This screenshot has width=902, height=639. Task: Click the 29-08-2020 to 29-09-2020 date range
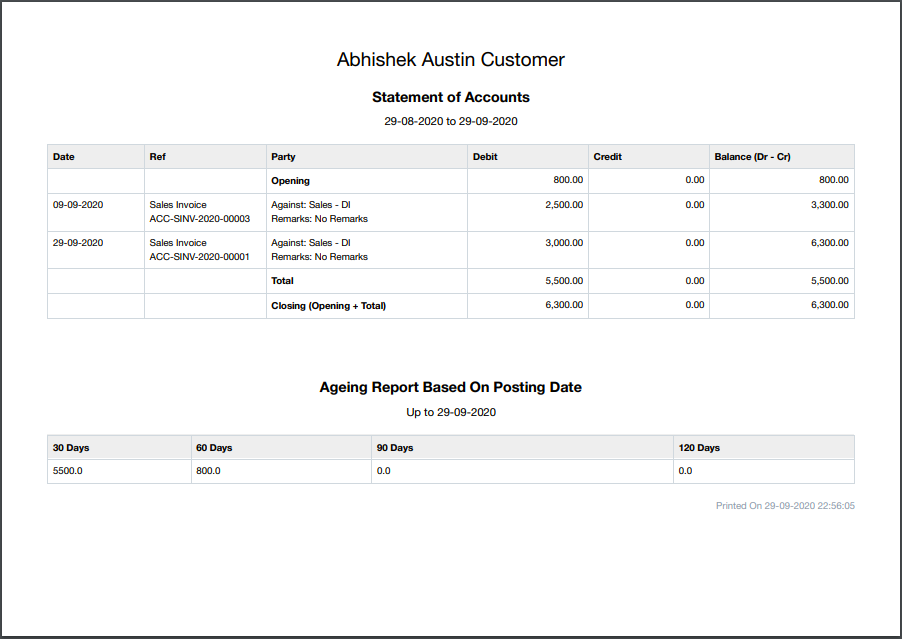click(x=450, y=121)
